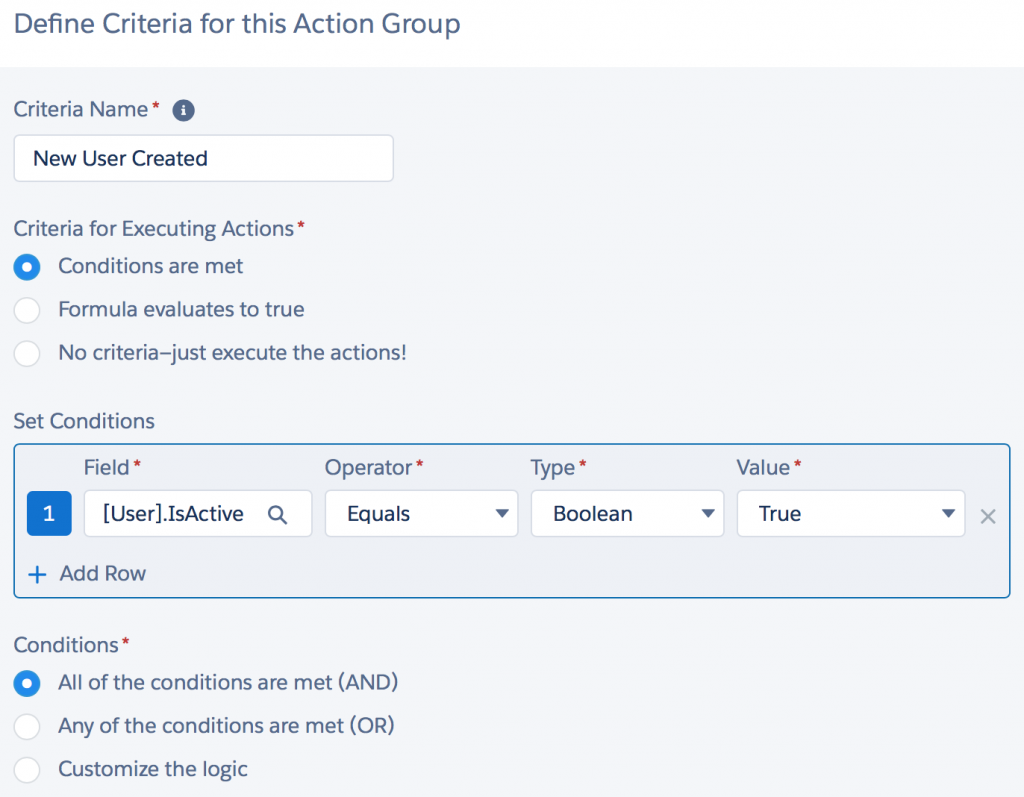
Task: Open the Equals operator dropdown
Action: [421, 513]
